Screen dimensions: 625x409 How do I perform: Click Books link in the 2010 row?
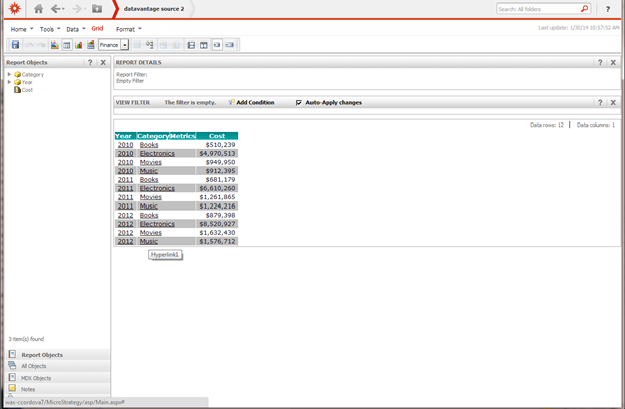pos(149,145)
